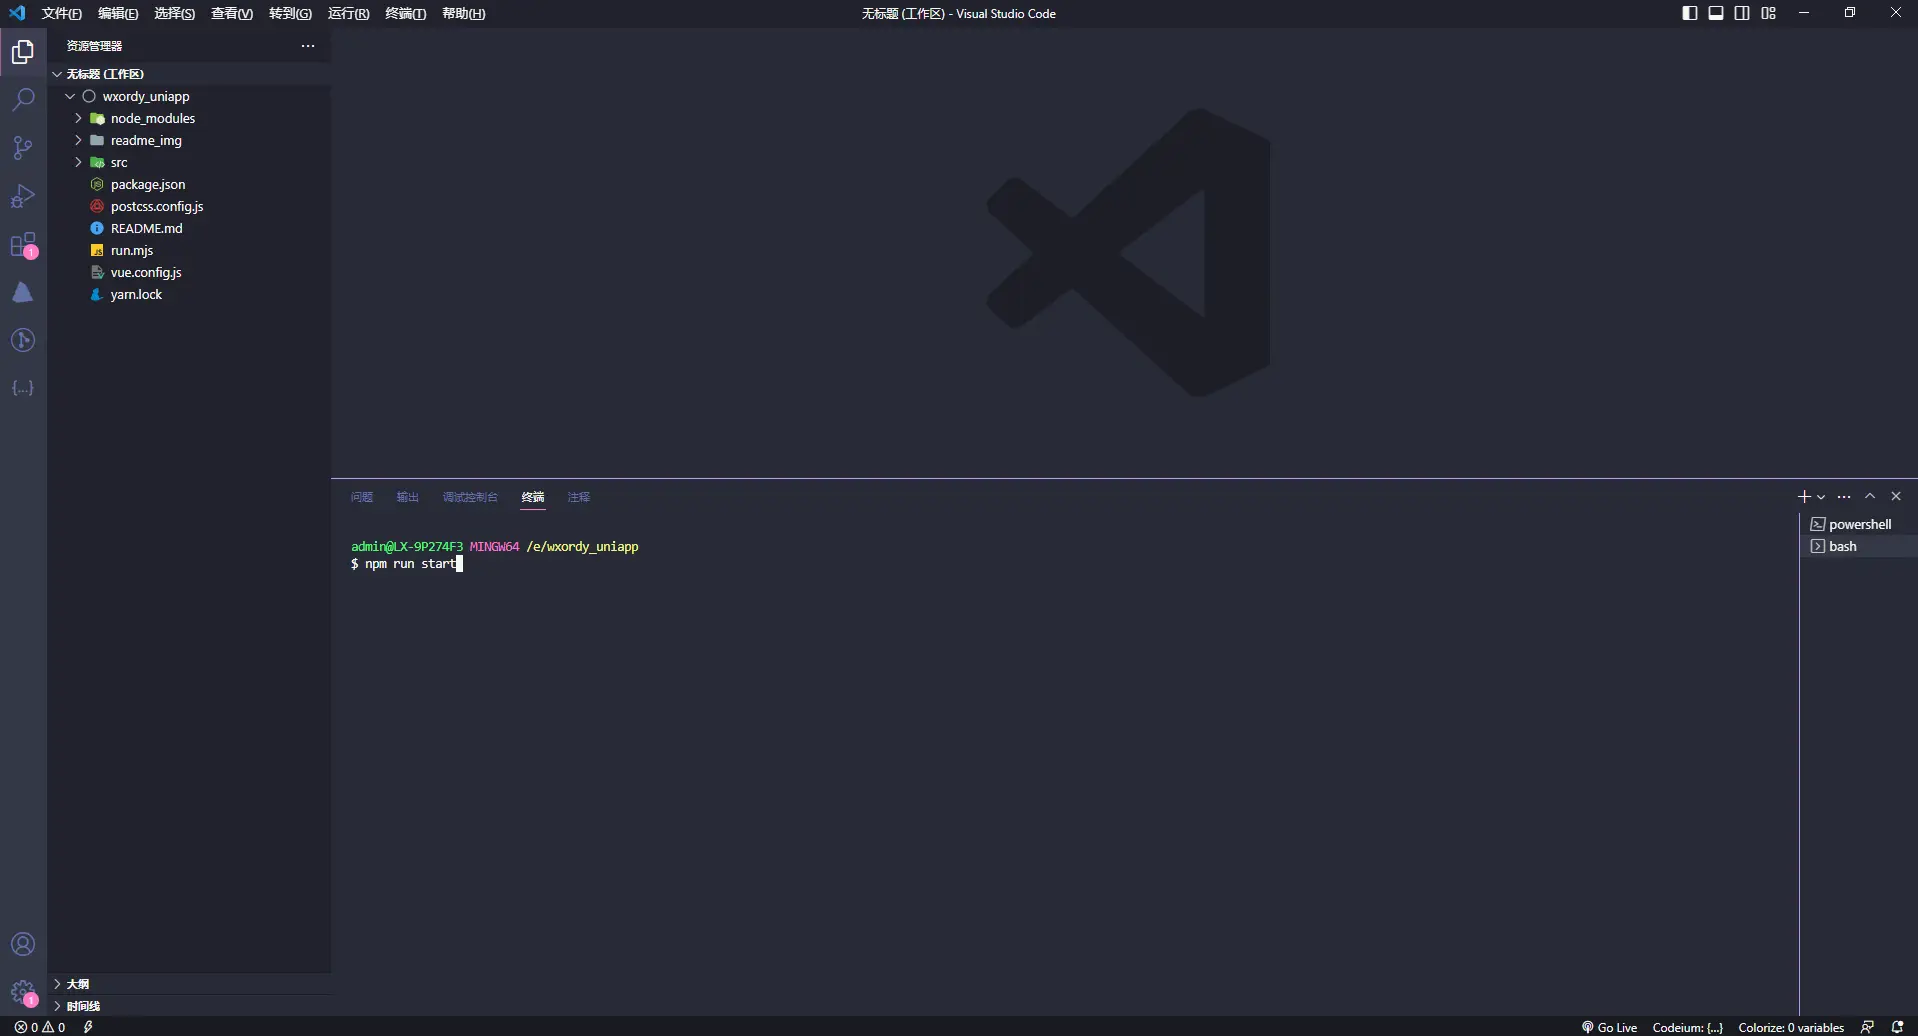Click the Explorer title 资源管理器
The height and width of the screenshot is (1036, 1918).
pos(94,46)
